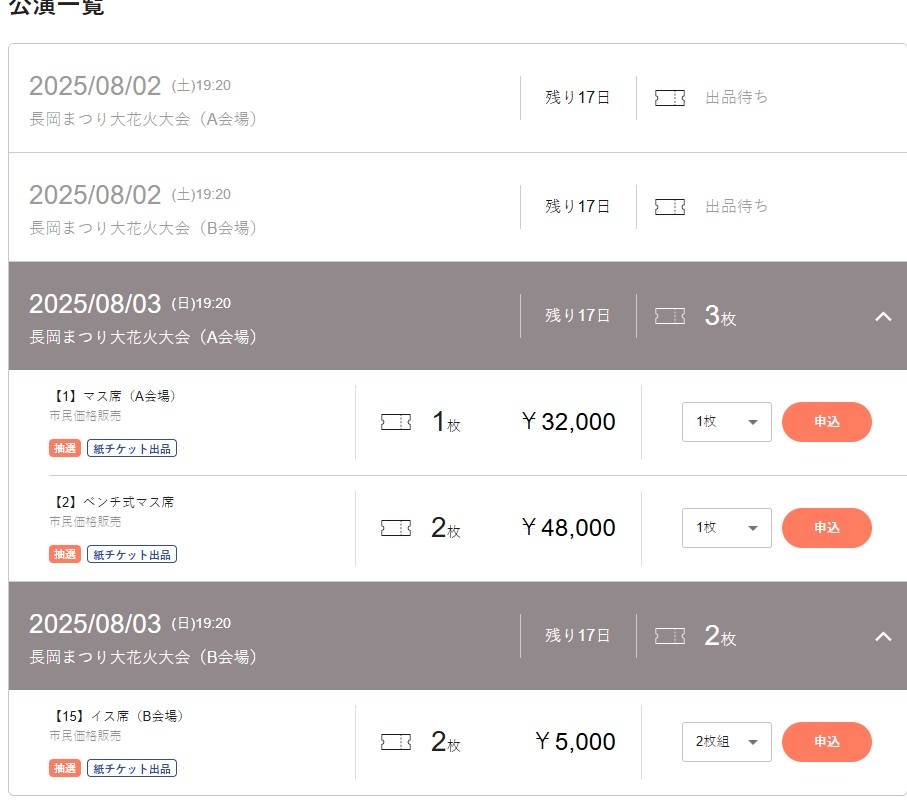Click ticket icon beside マス席 1枚

pos(396,422)
